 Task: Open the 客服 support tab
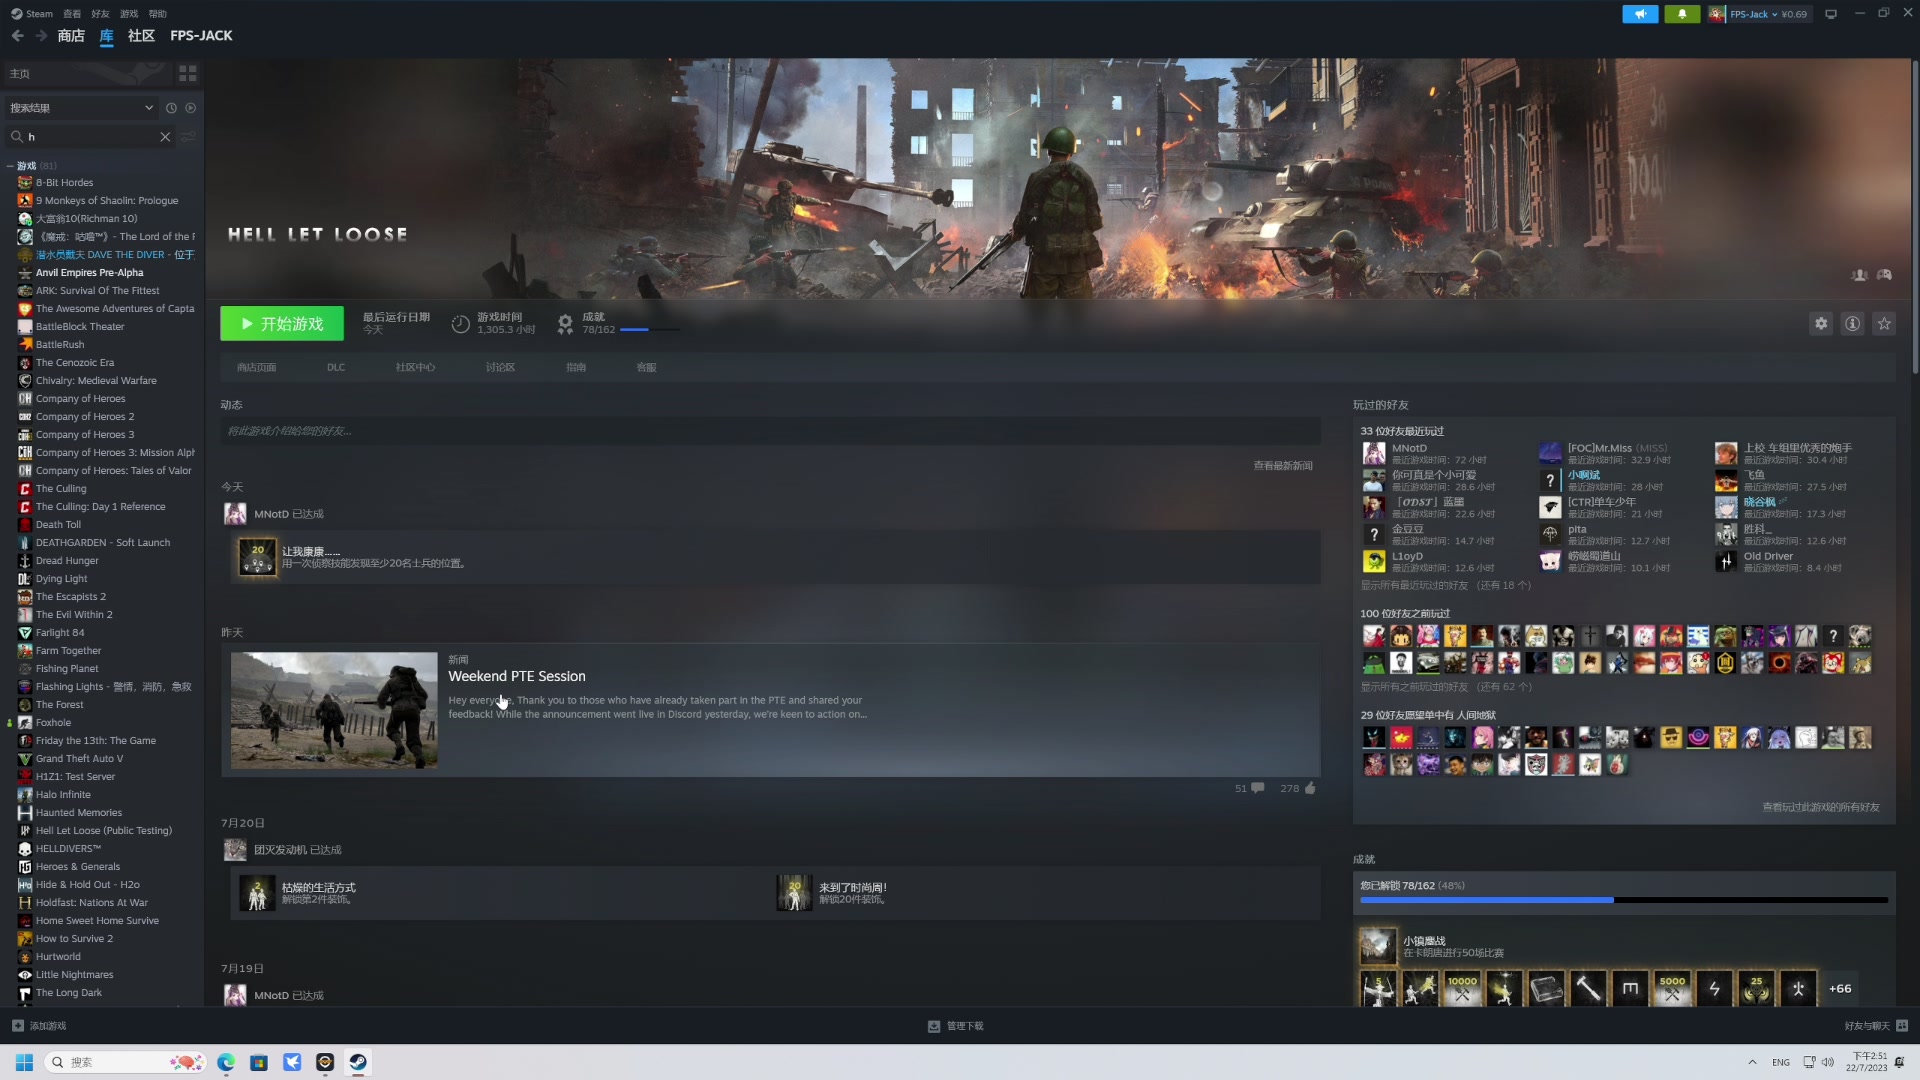pyautogui.click(x=646, y=368)
